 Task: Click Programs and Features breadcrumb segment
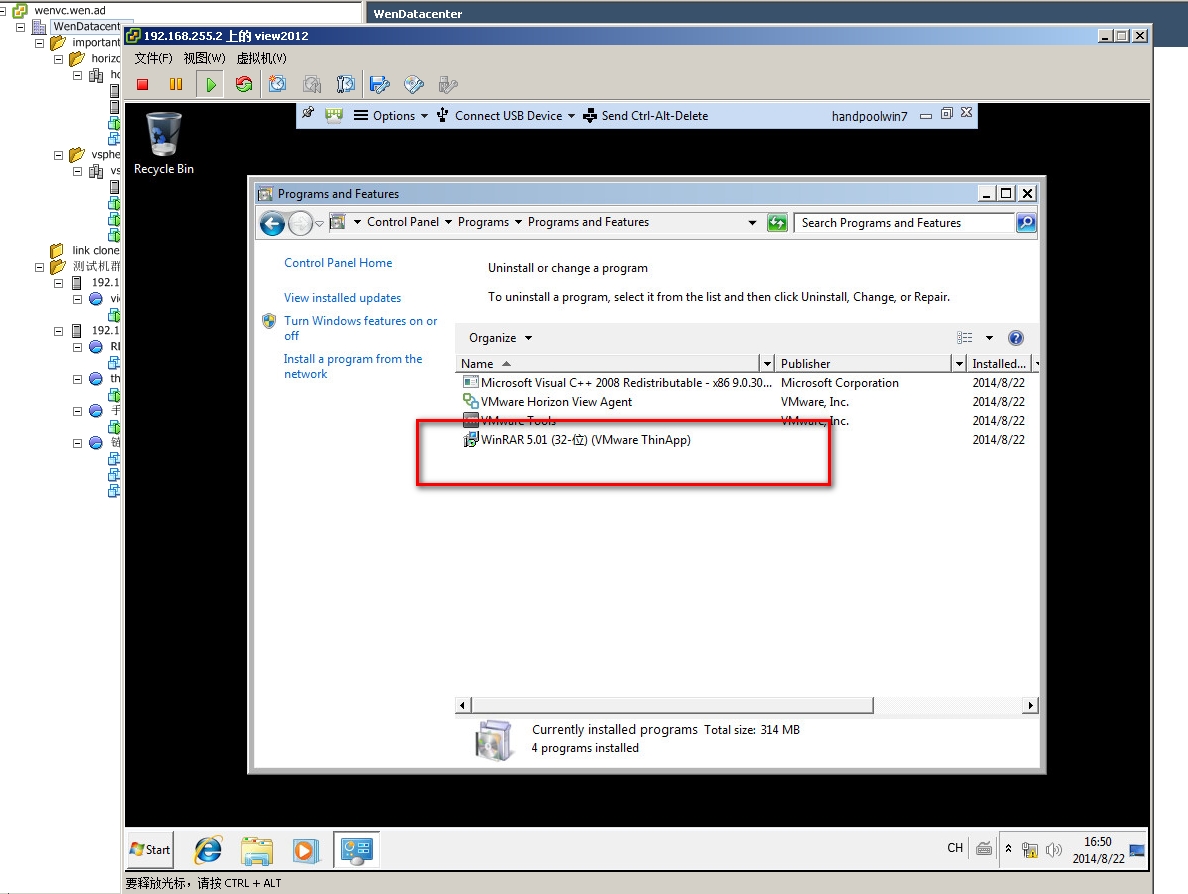(588, 222)
